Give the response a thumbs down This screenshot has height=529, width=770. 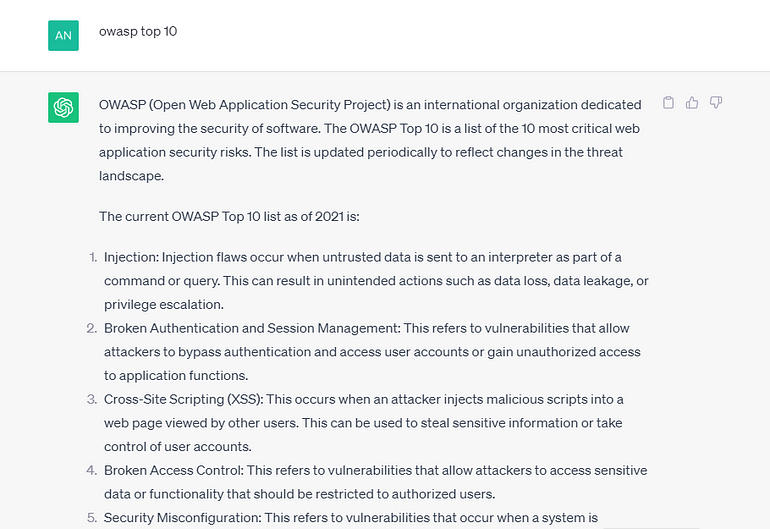[716, 103]
